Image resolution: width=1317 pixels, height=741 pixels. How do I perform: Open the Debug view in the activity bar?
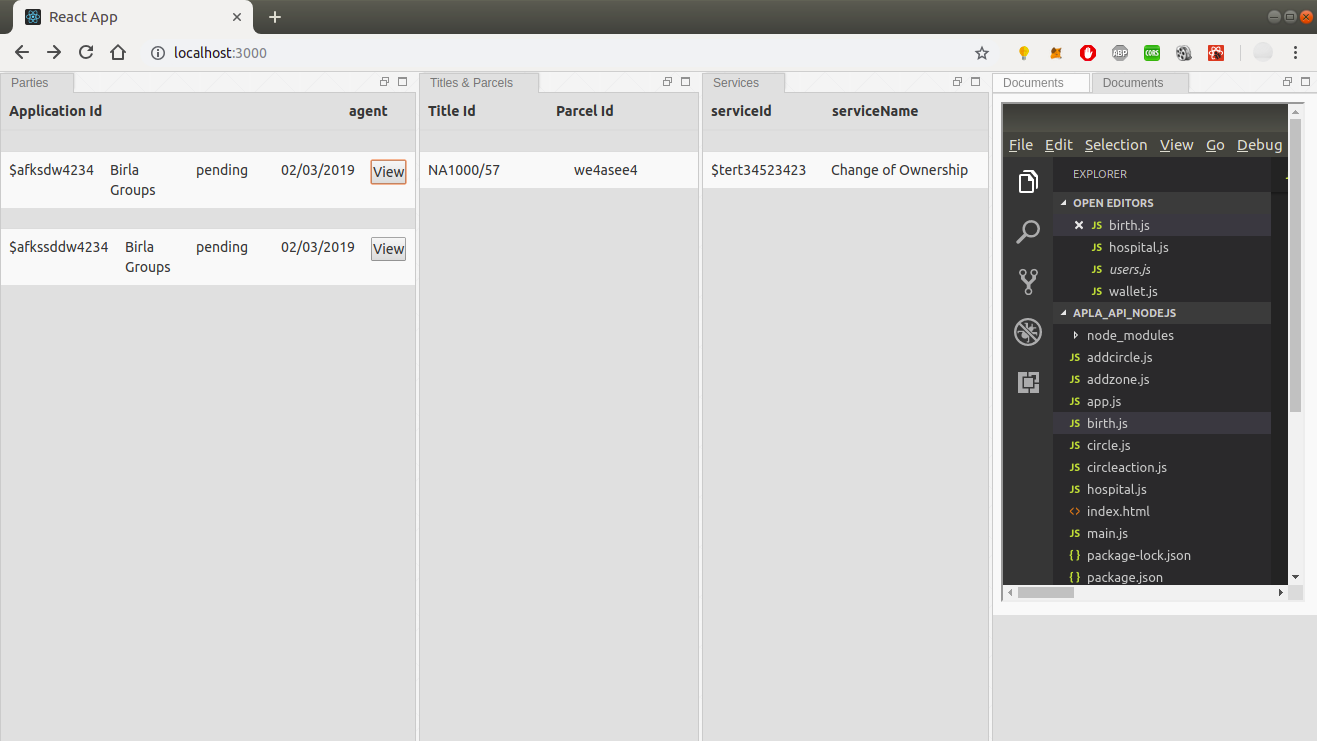point(1028,331)
